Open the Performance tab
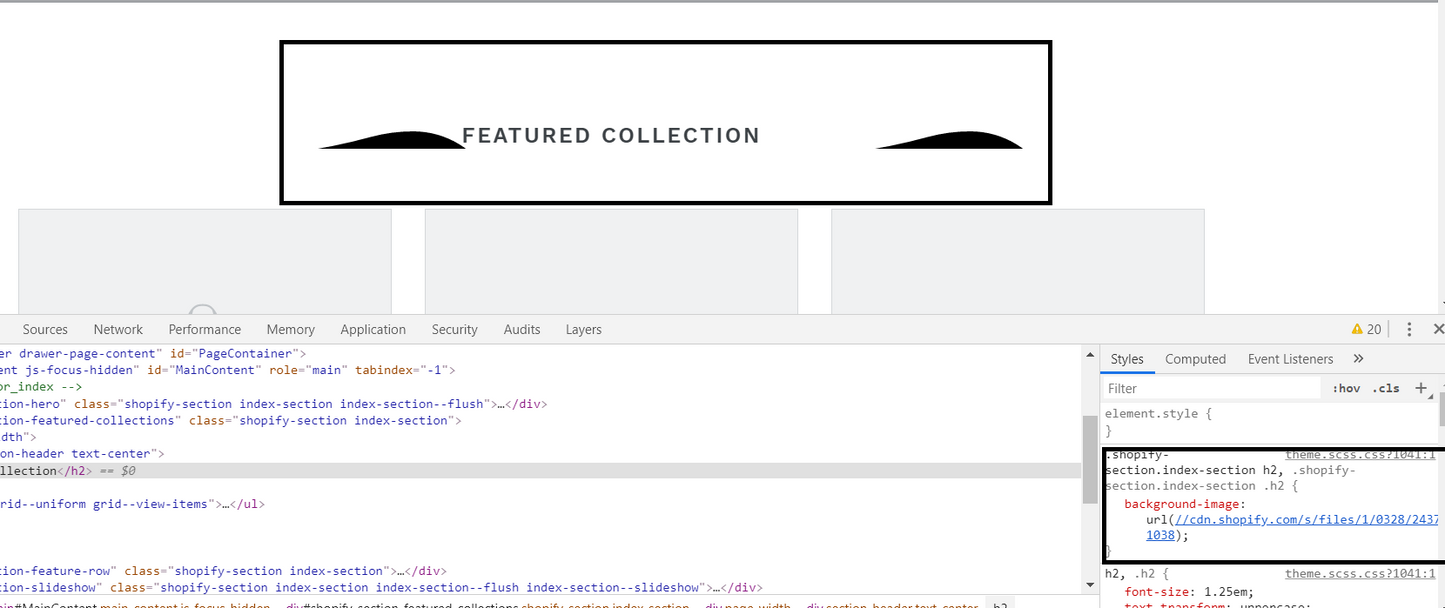 click(x=205, y=329)
